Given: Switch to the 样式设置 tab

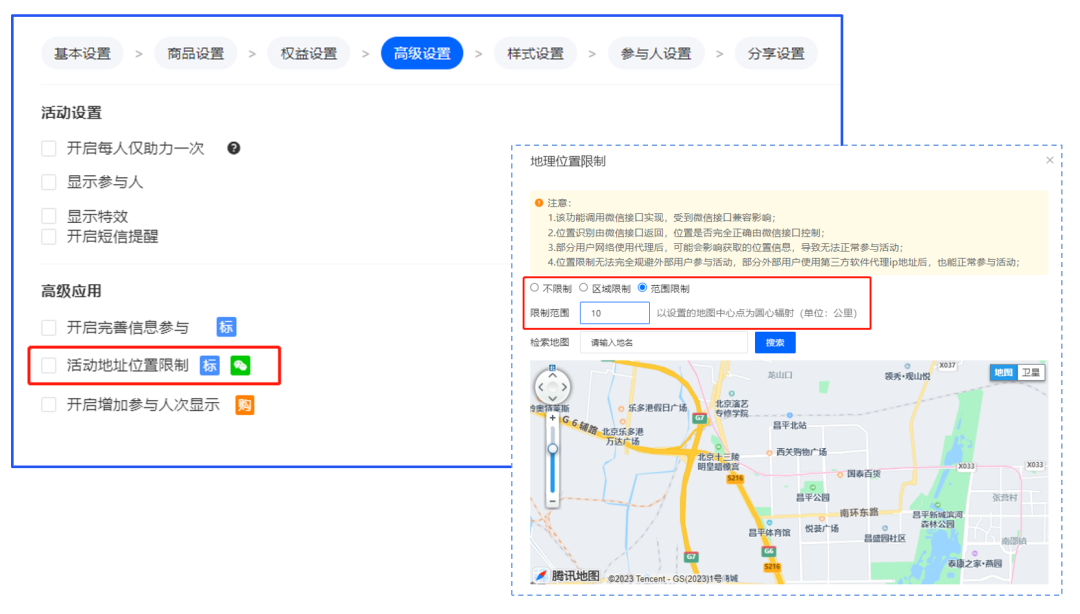Looking at the screenshot, I should 539,53.
